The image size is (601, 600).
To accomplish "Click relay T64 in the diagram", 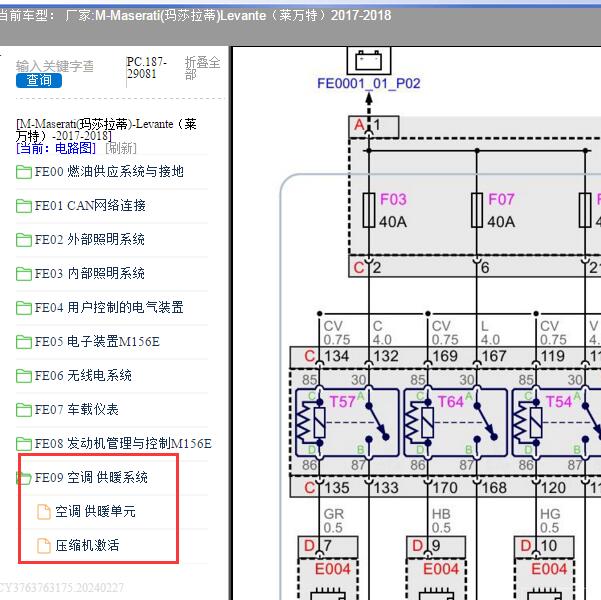I will coord(455,422).
